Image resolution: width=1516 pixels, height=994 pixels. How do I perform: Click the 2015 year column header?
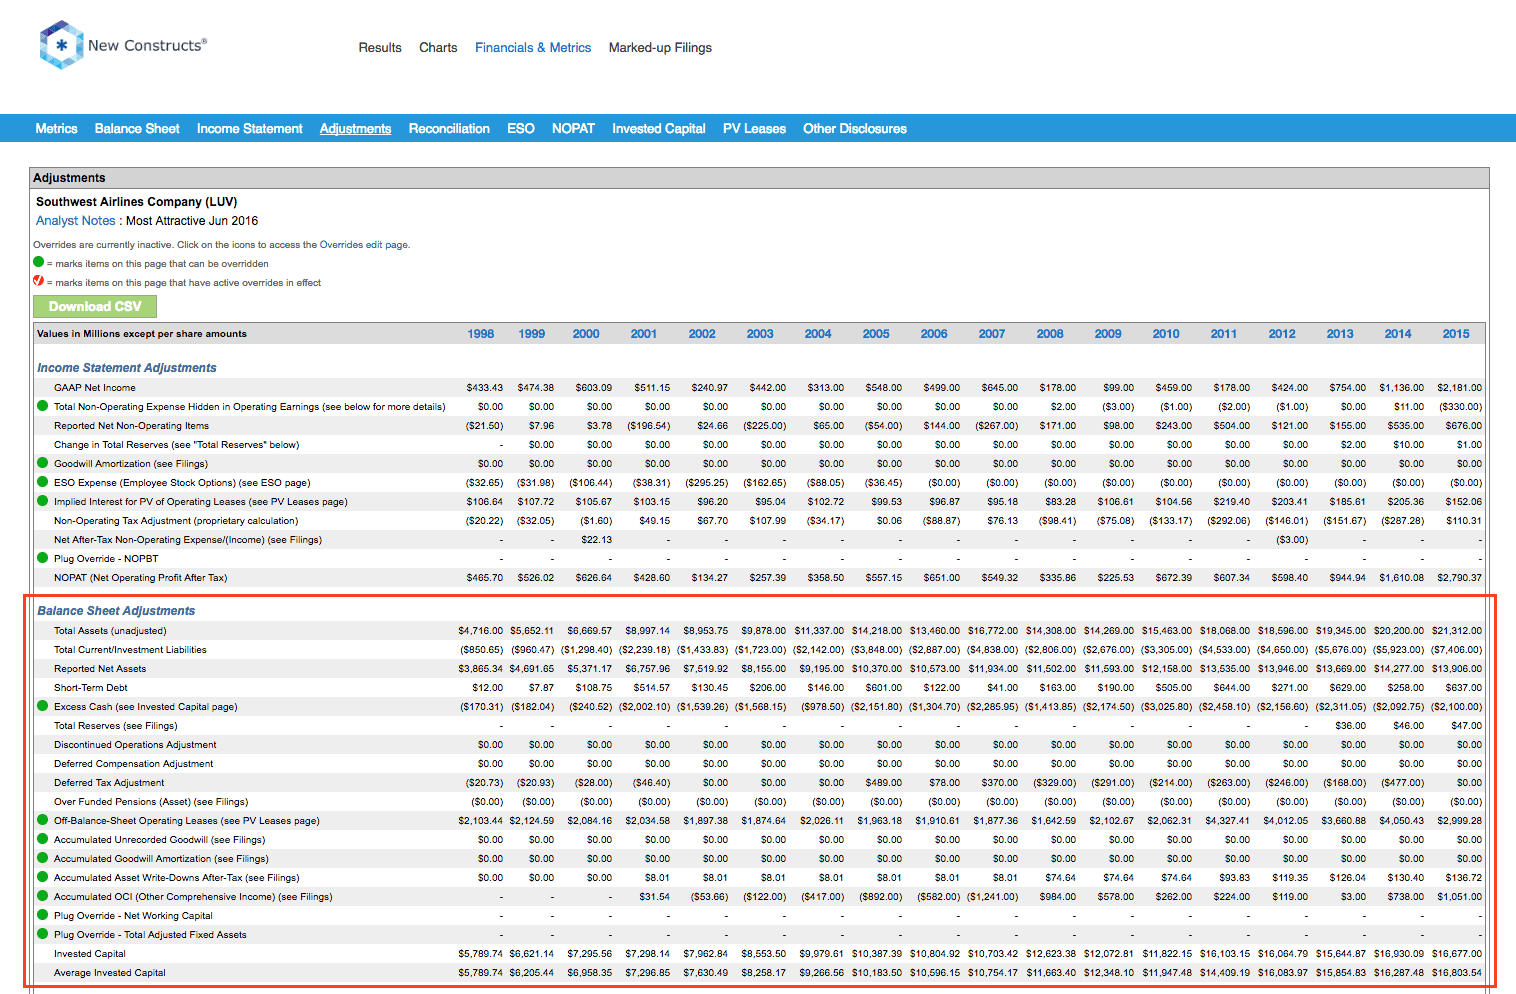pyautogui.click(x=1456, y=334)
